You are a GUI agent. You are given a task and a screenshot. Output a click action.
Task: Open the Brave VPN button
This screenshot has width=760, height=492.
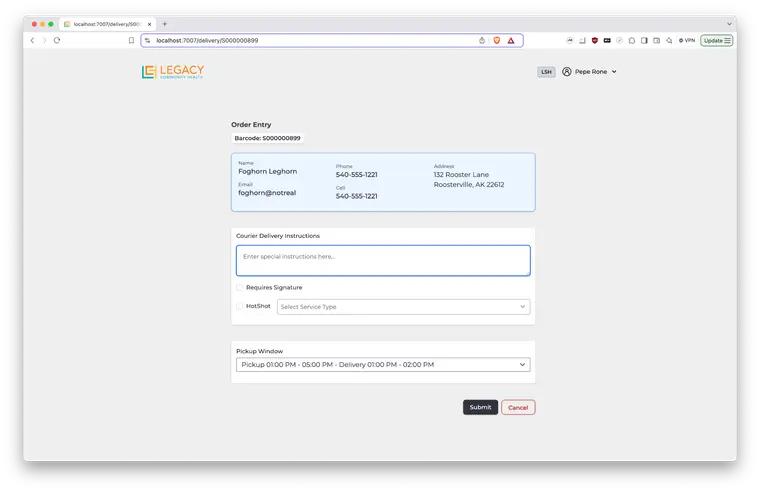click(687, 40)
